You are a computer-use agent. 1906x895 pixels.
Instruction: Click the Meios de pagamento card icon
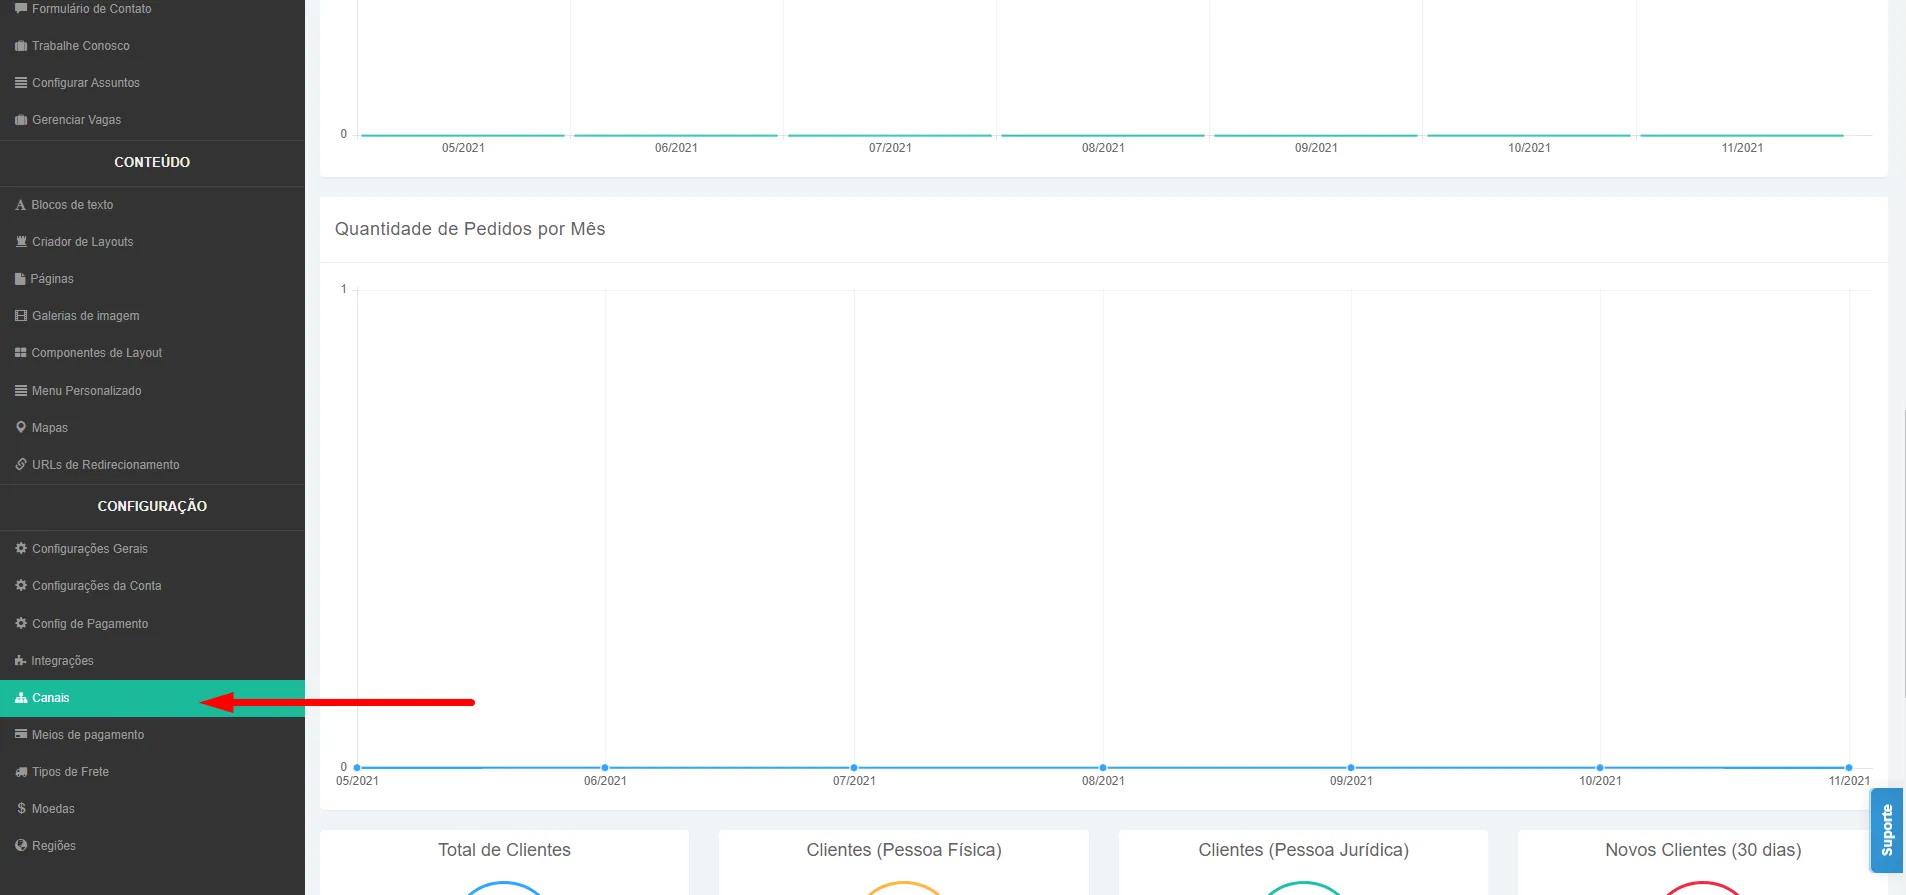point(21,735)
